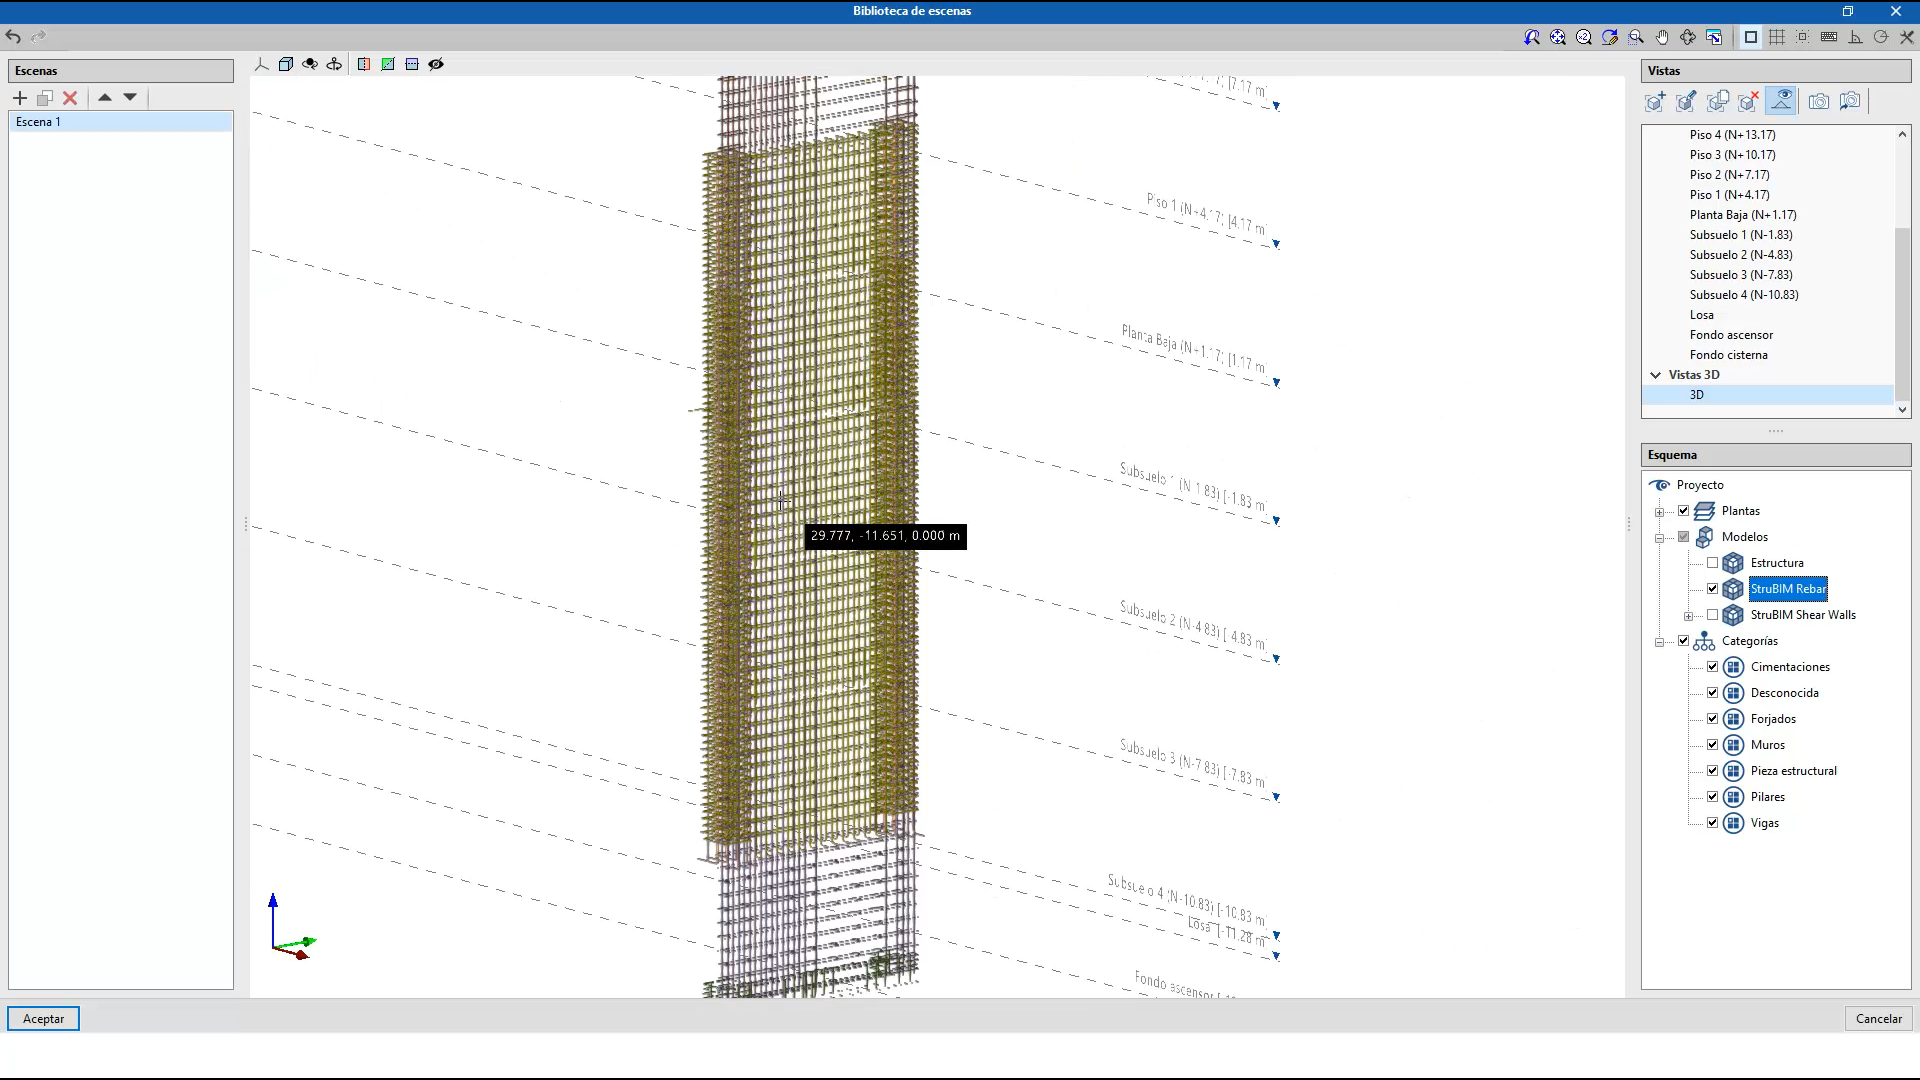The image size is (1920, 1080).
Task: Select Planta Baja (N+1.17) view
Action: coord(1743,215)
